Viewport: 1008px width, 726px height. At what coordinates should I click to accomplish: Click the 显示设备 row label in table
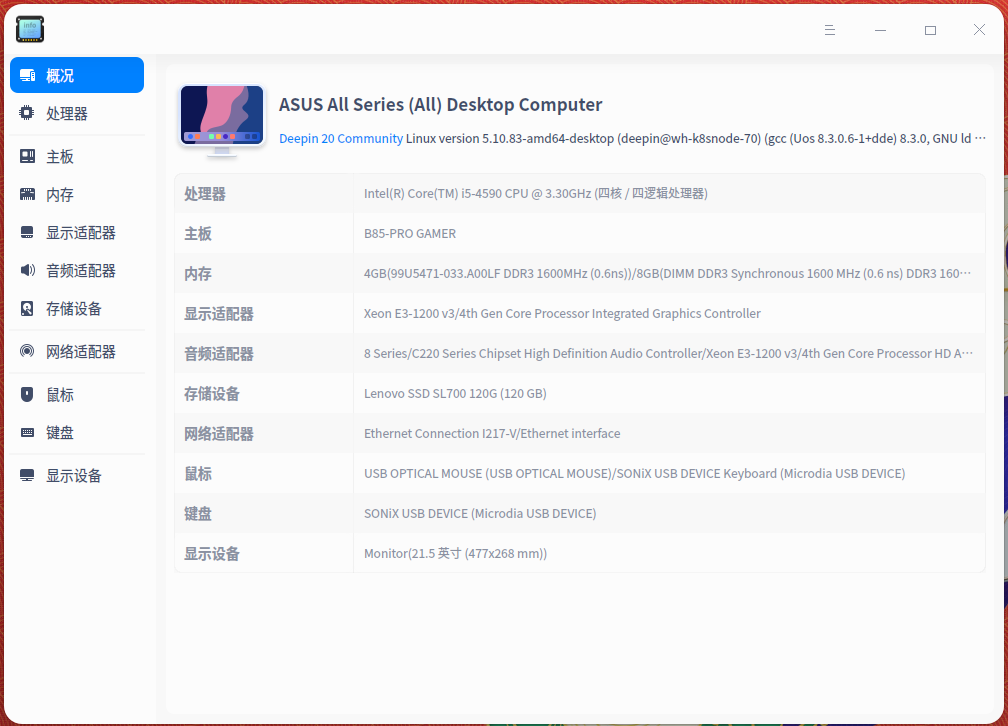212,553
